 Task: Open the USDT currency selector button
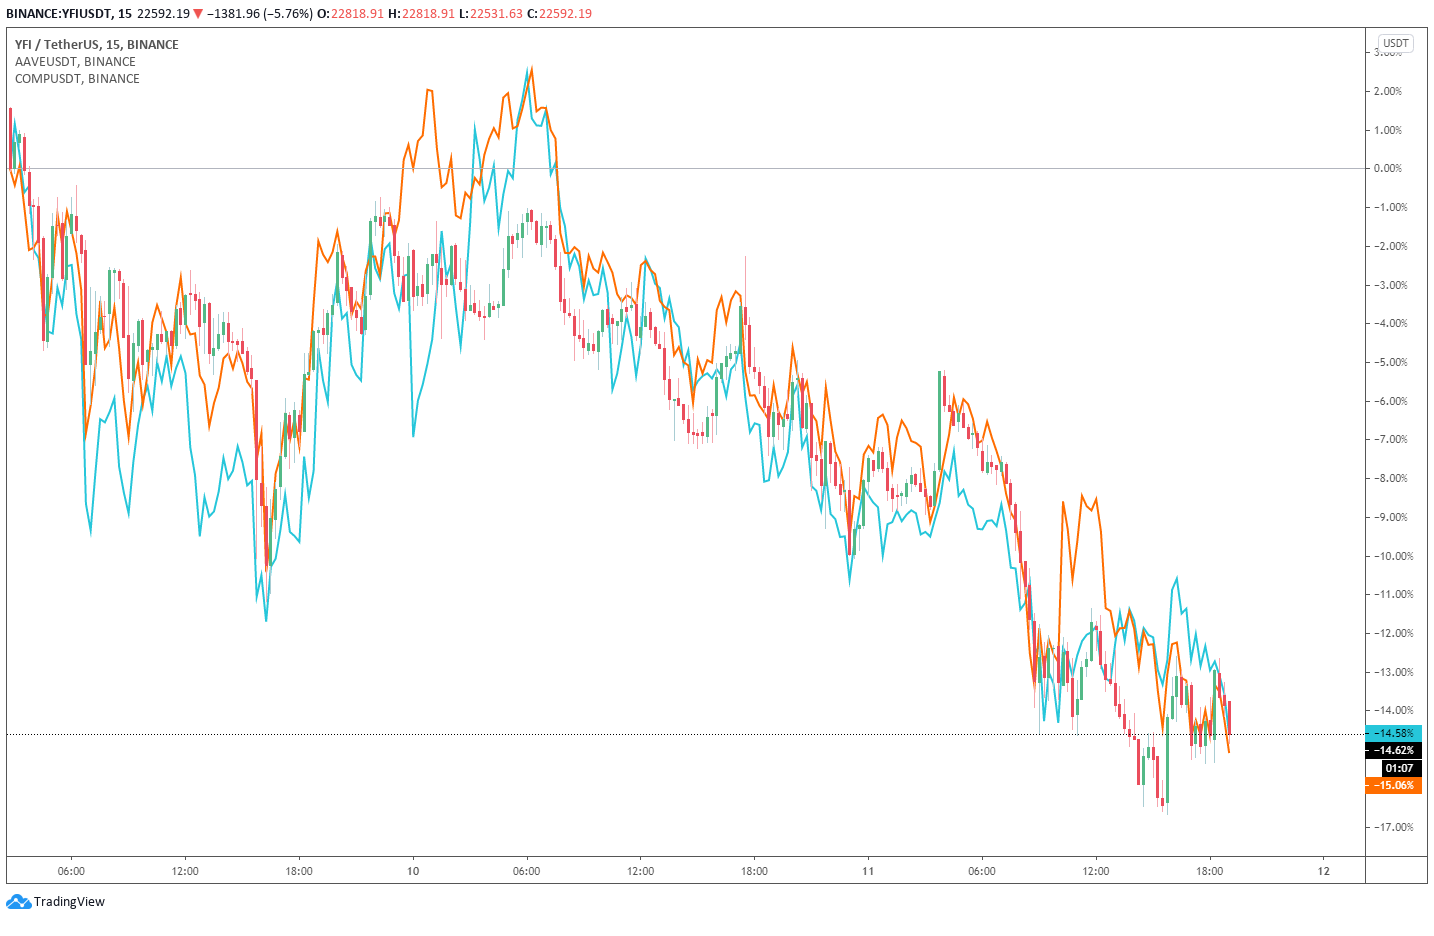pos(1395,43)
